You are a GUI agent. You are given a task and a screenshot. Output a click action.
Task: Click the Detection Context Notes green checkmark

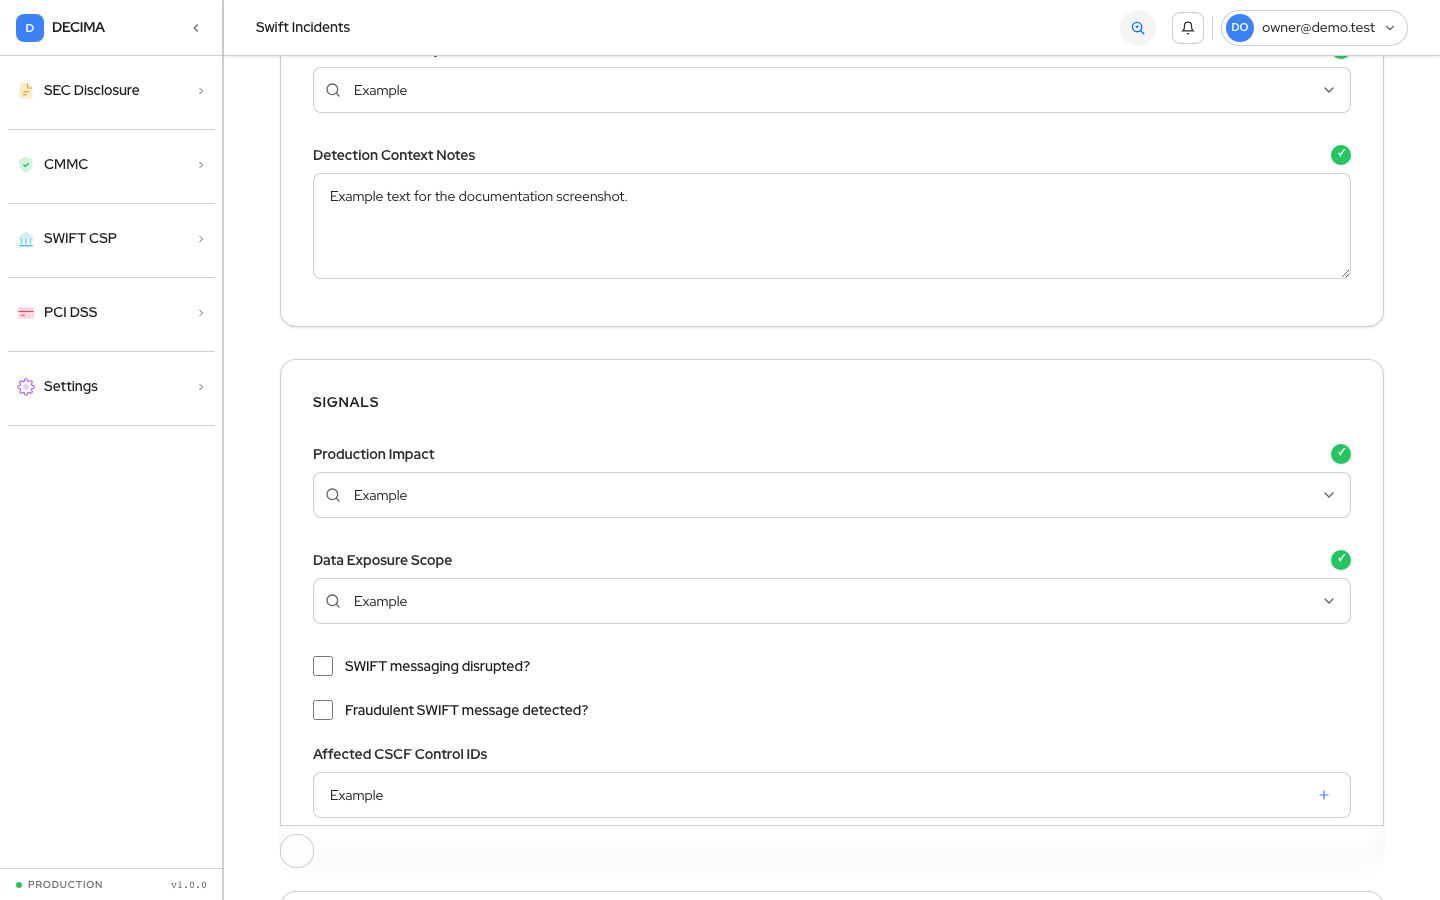[1341, 155]
